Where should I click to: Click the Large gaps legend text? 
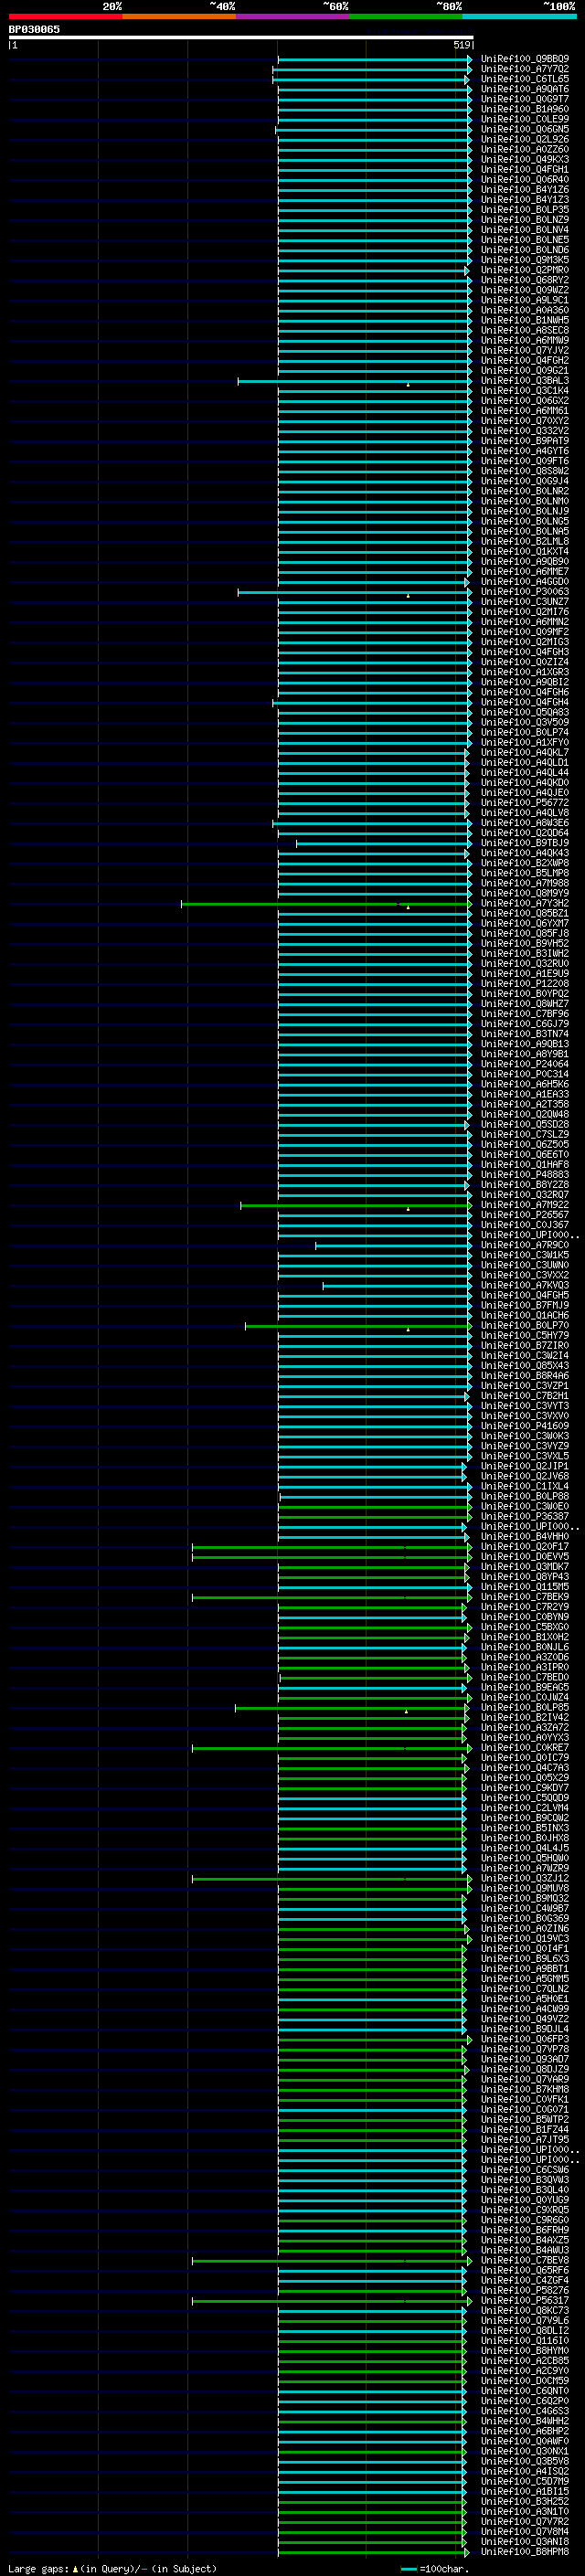pyautogui.click(x=112, y=2568)
